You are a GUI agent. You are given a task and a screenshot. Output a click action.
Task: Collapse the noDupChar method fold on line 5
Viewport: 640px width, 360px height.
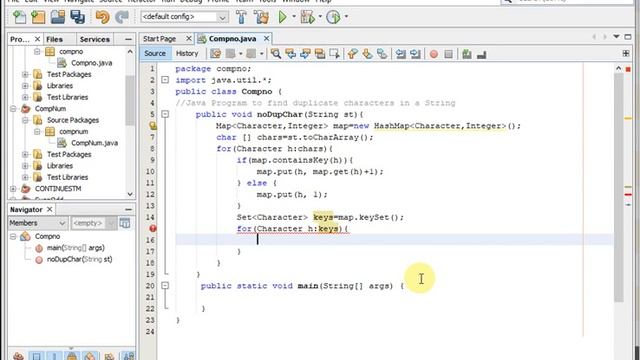point(165,114)
